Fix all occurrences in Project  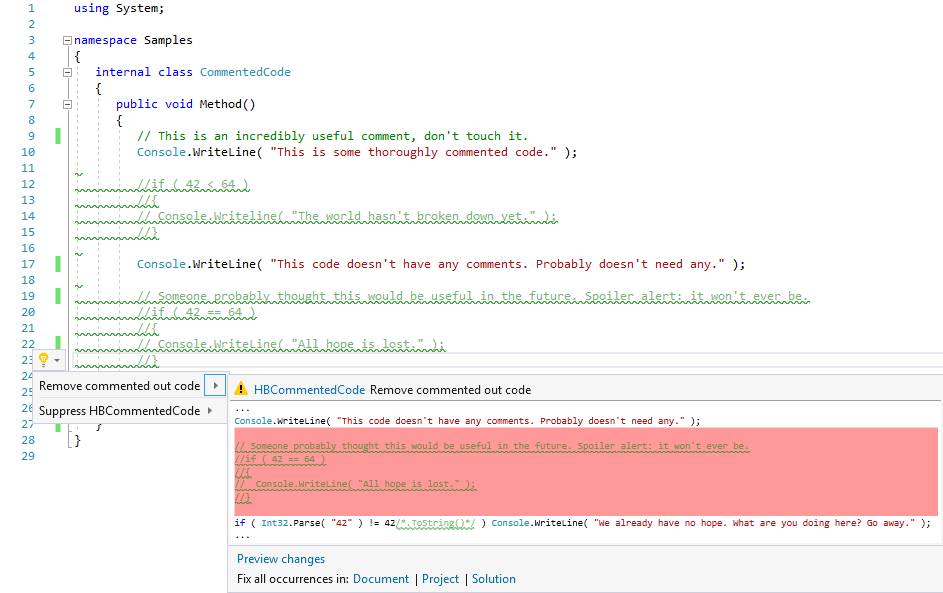pyautogui.click(x=440, y=579)
